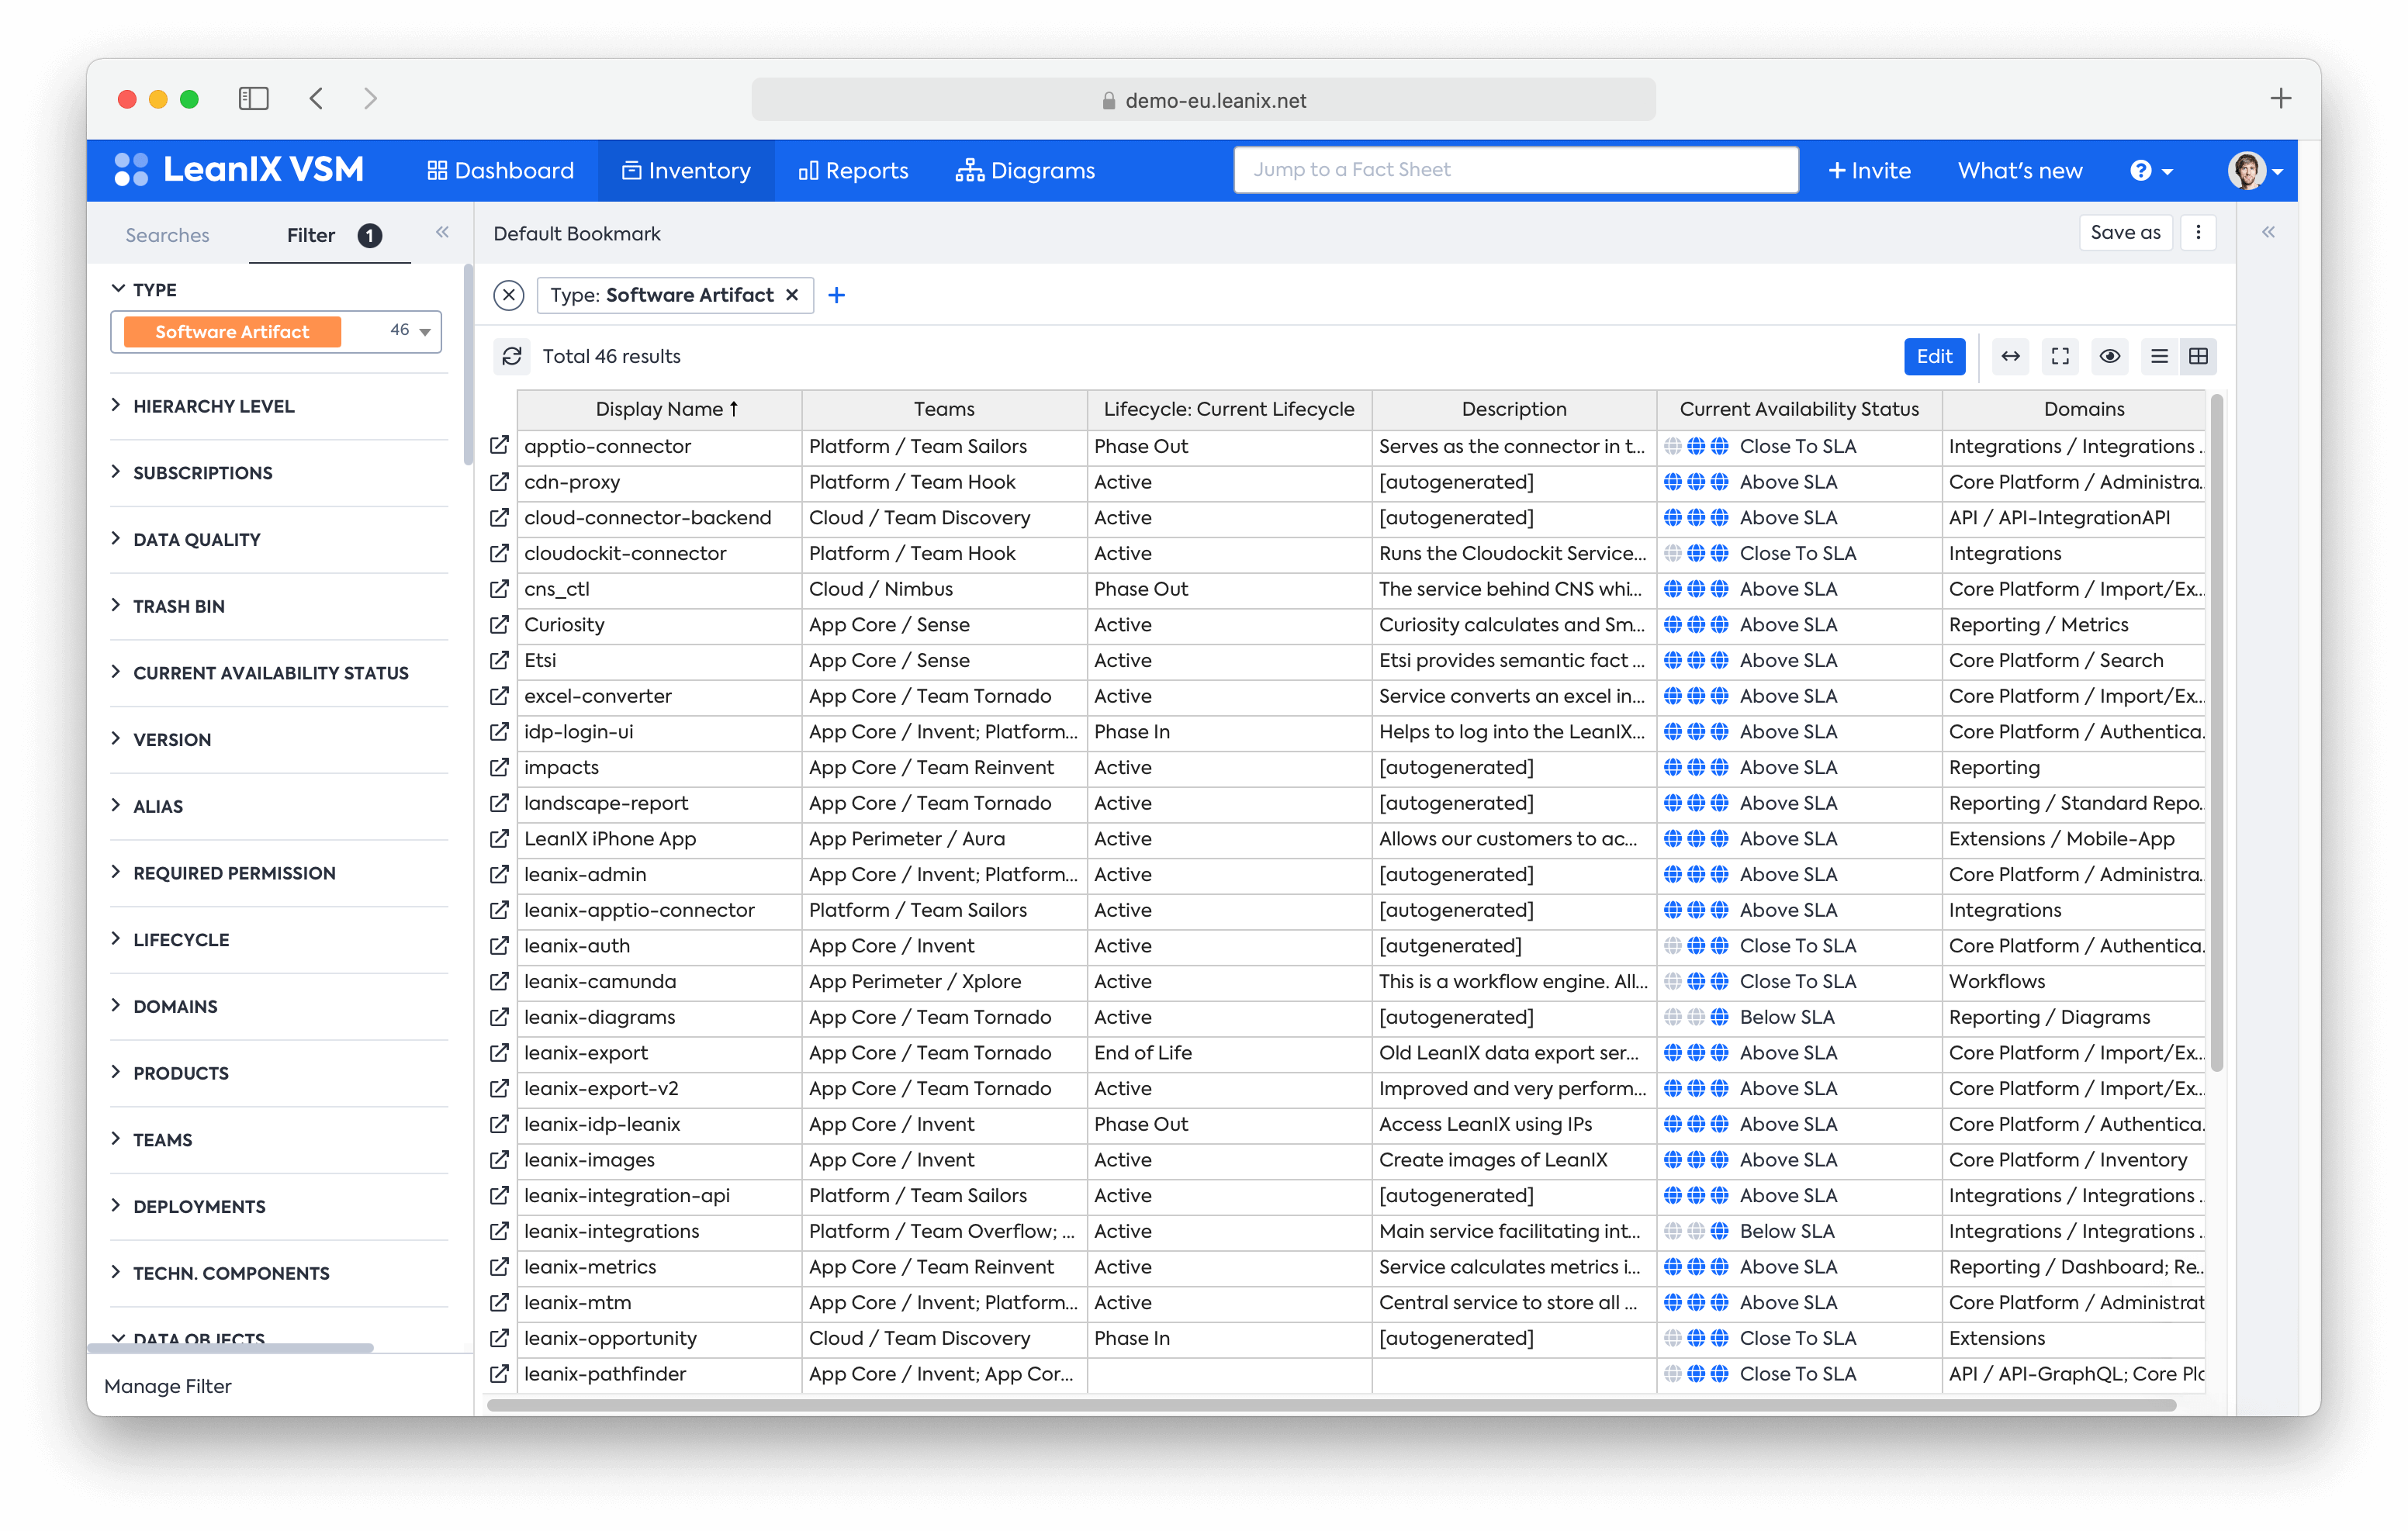Open a new browser tab

point(2280,99)
